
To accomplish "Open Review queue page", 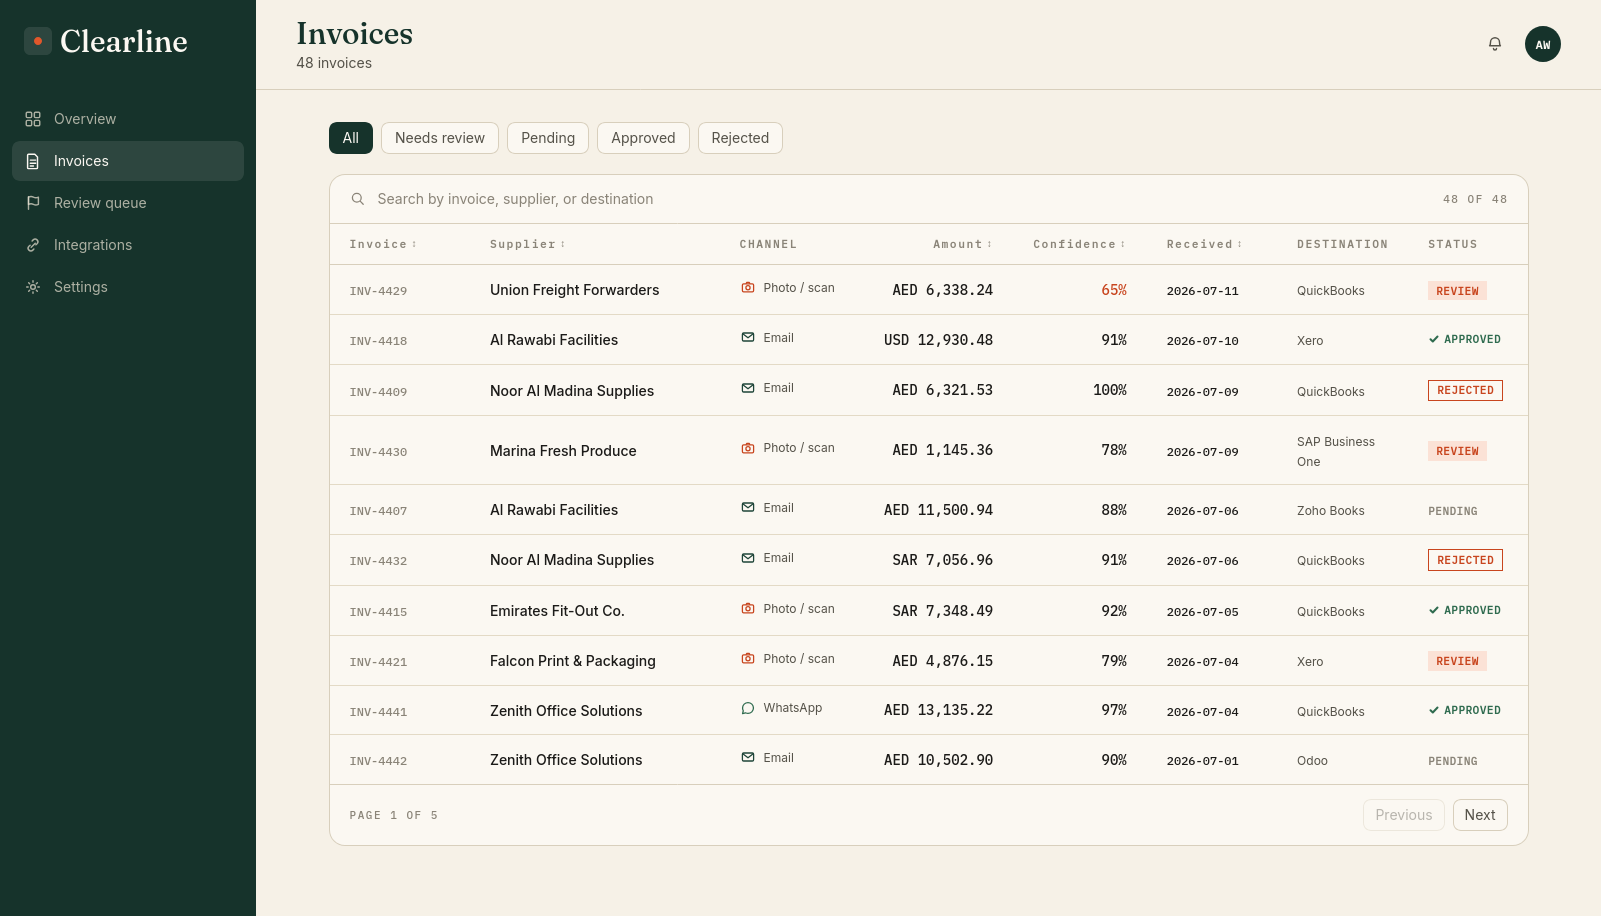I will [x=128, y=203].
